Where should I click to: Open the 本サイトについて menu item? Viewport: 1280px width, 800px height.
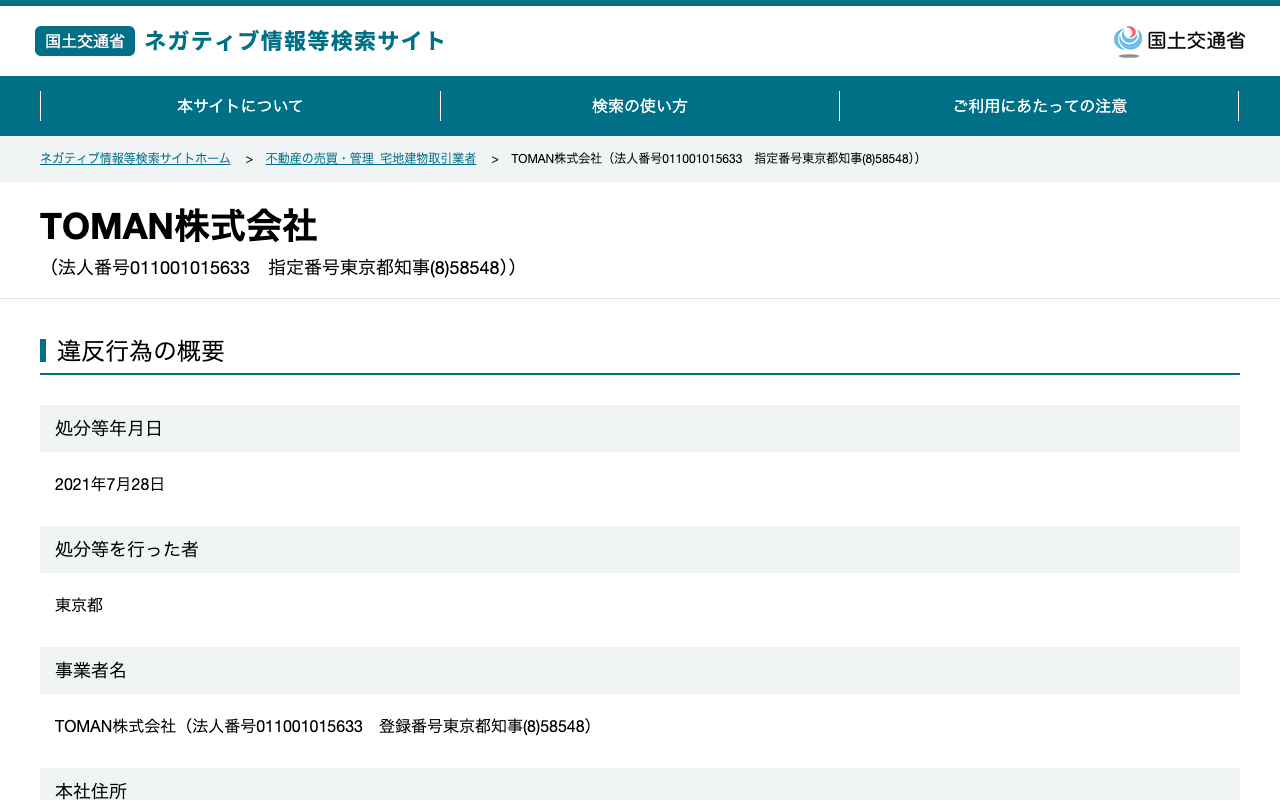[240, 106]
